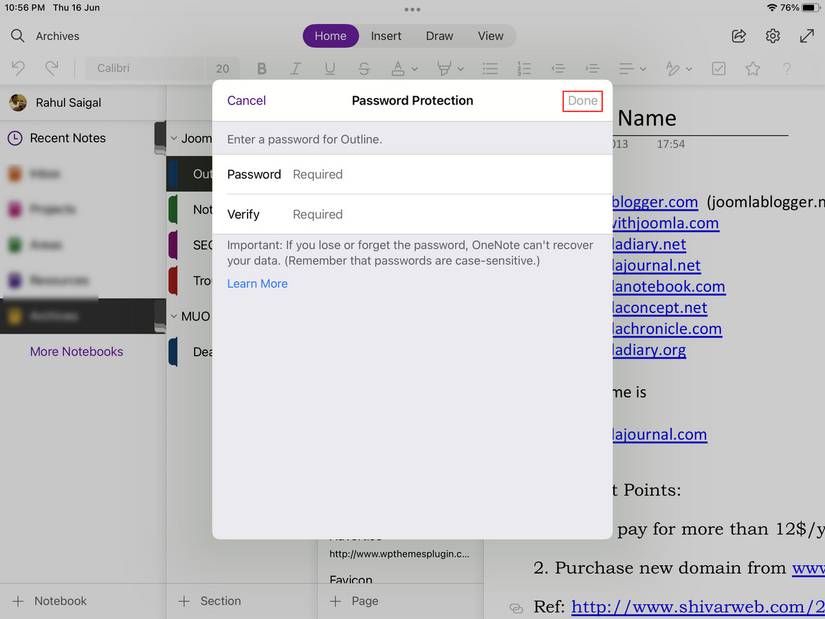Screen dimensions: 825x619
Task: Increase the paragraph indent
Action: pos(592,68)
